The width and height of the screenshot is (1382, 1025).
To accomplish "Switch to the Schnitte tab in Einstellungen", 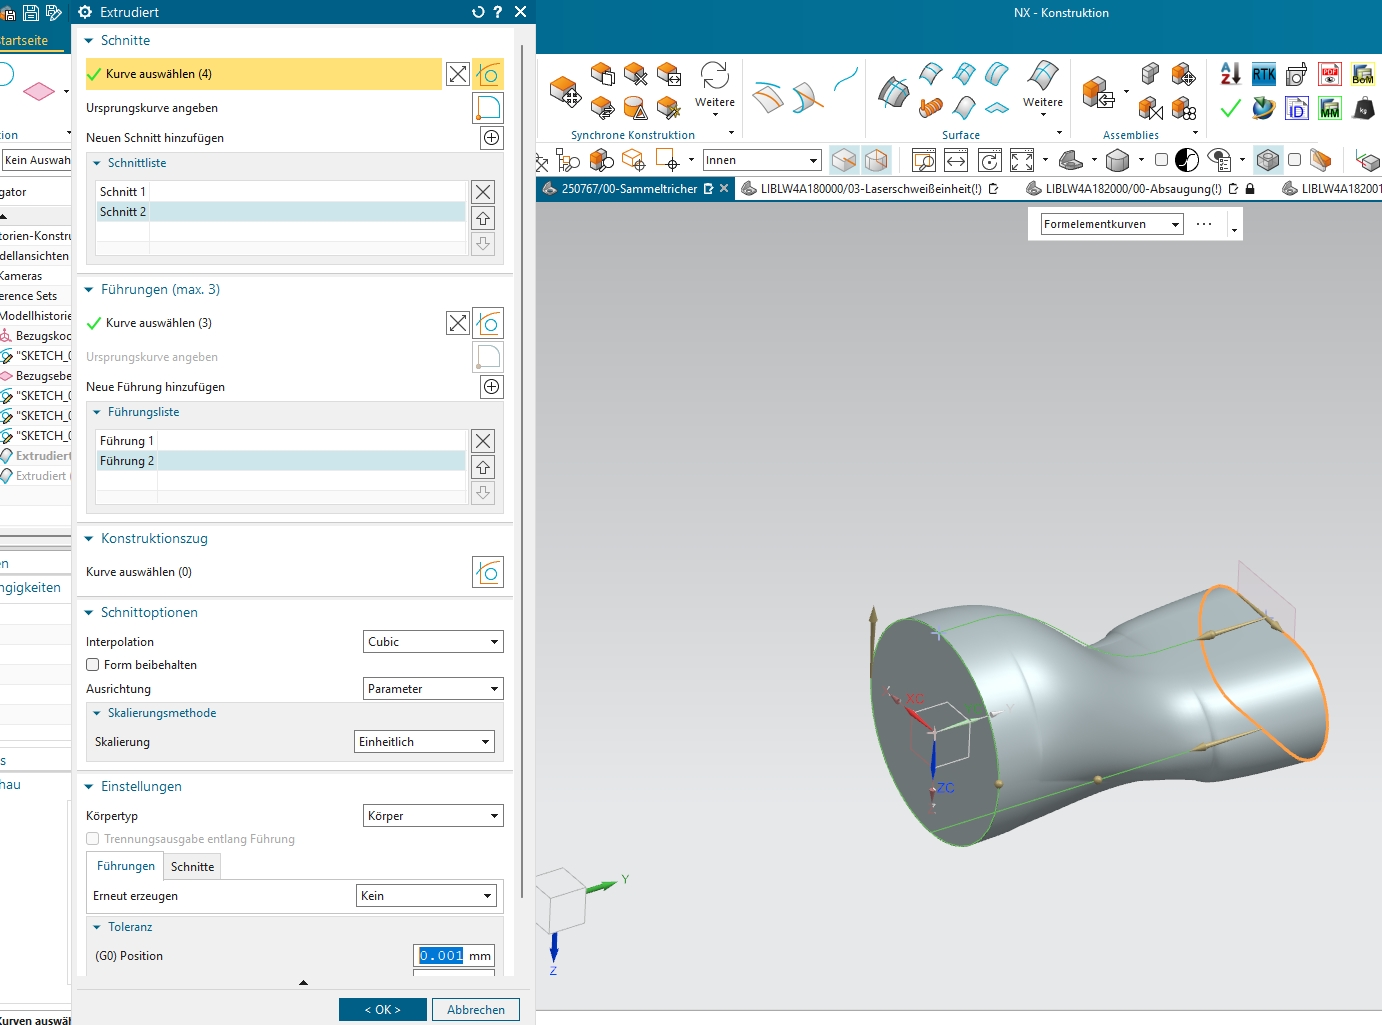I will tap(192, 867).
